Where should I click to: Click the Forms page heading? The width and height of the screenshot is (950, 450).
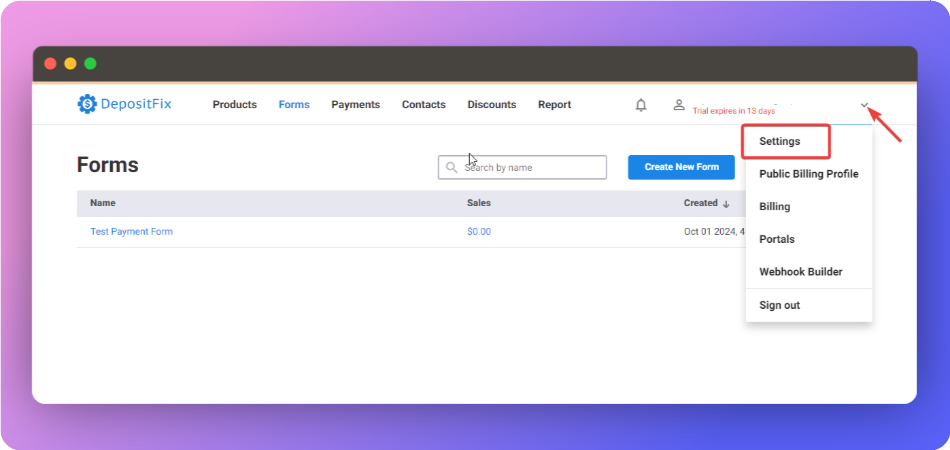[x=108, y=165]
